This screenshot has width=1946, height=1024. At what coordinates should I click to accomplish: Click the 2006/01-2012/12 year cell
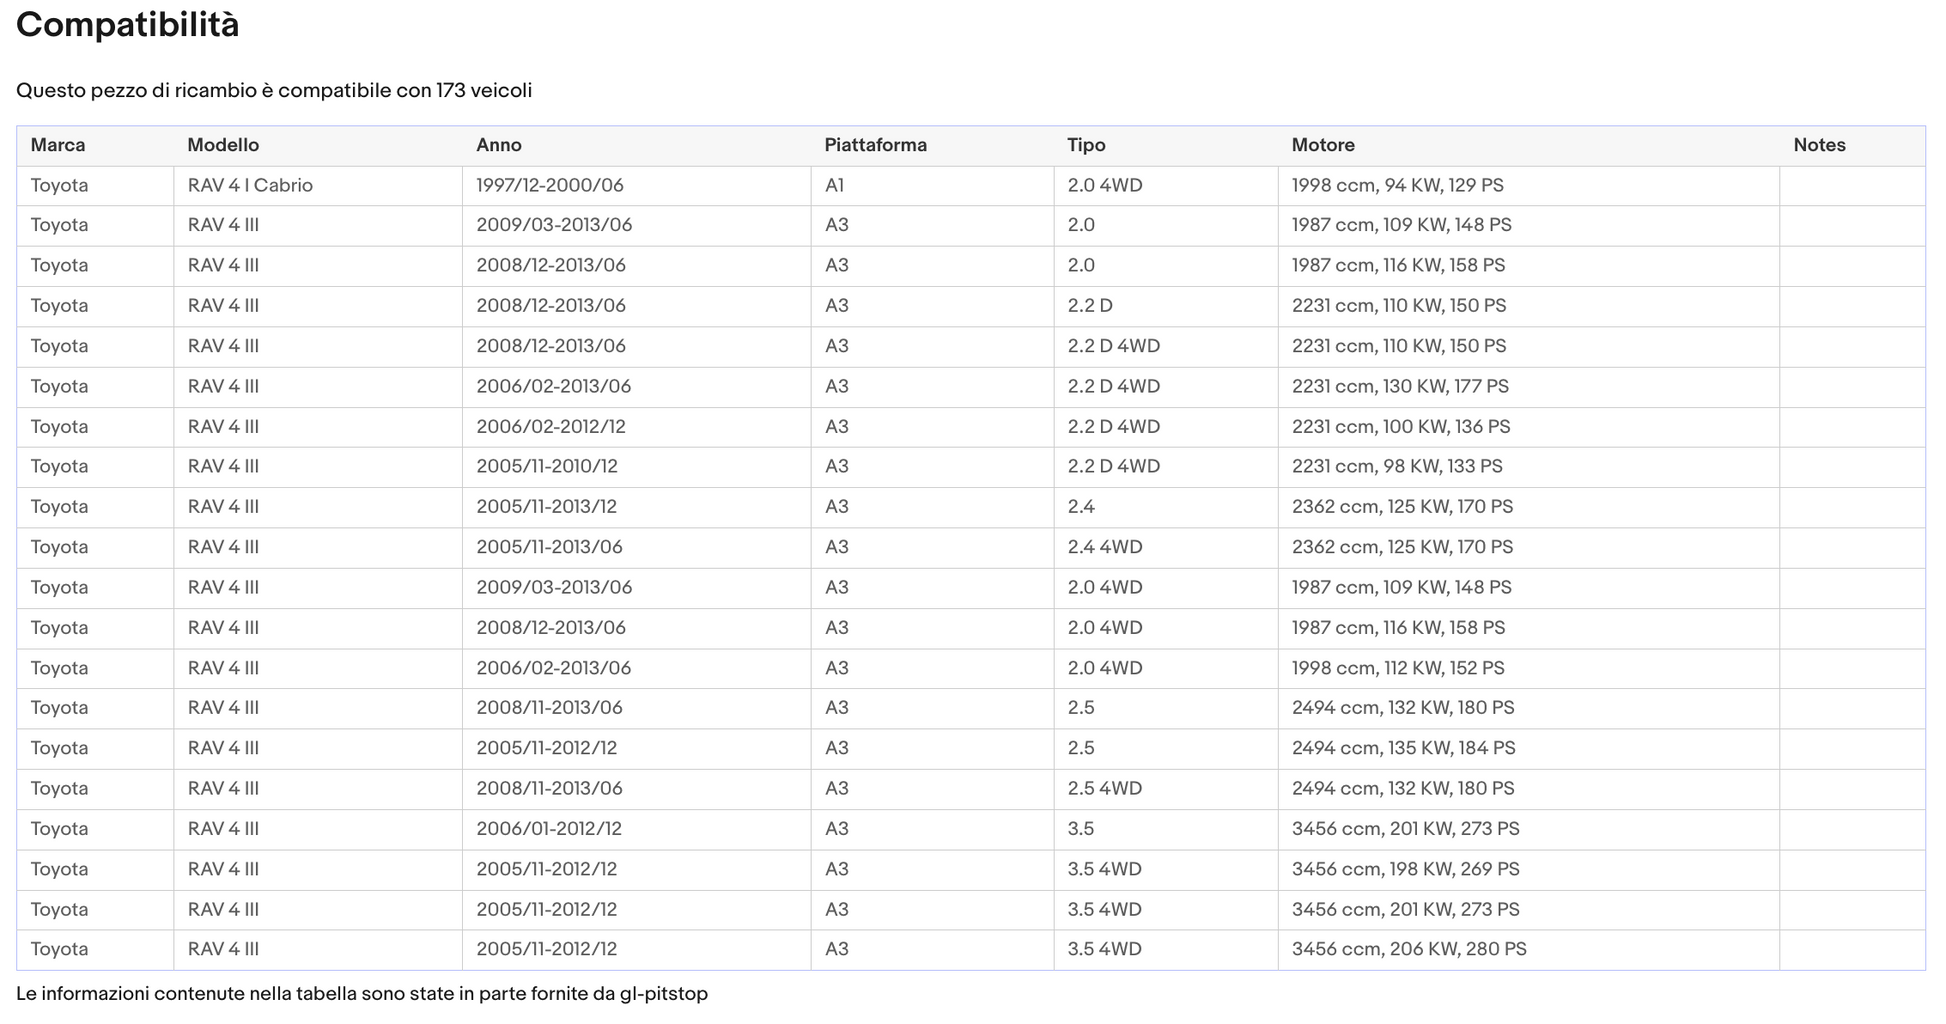coord(637,829)
